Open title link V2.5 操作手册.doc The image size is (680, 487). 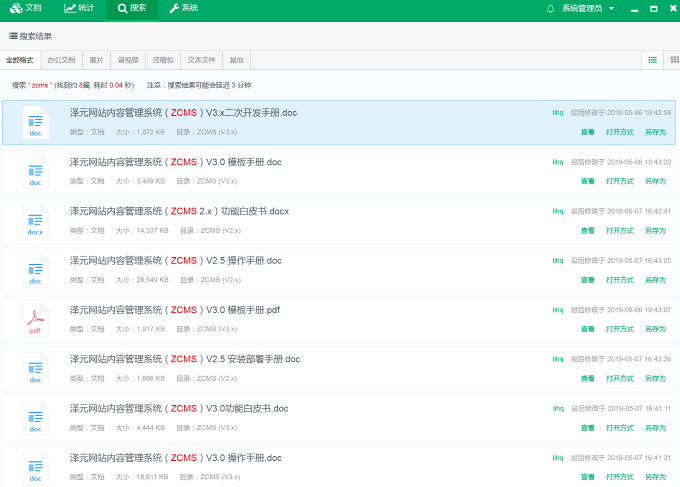coord(176,260)
